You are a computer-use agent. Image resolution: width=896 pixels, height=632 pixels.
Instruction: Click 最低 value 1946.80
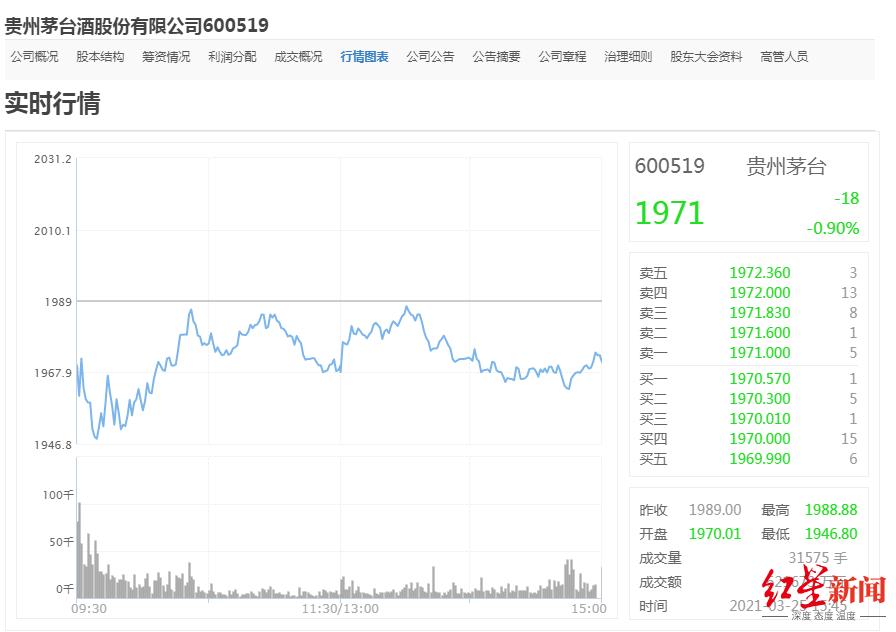pos(831,534)
